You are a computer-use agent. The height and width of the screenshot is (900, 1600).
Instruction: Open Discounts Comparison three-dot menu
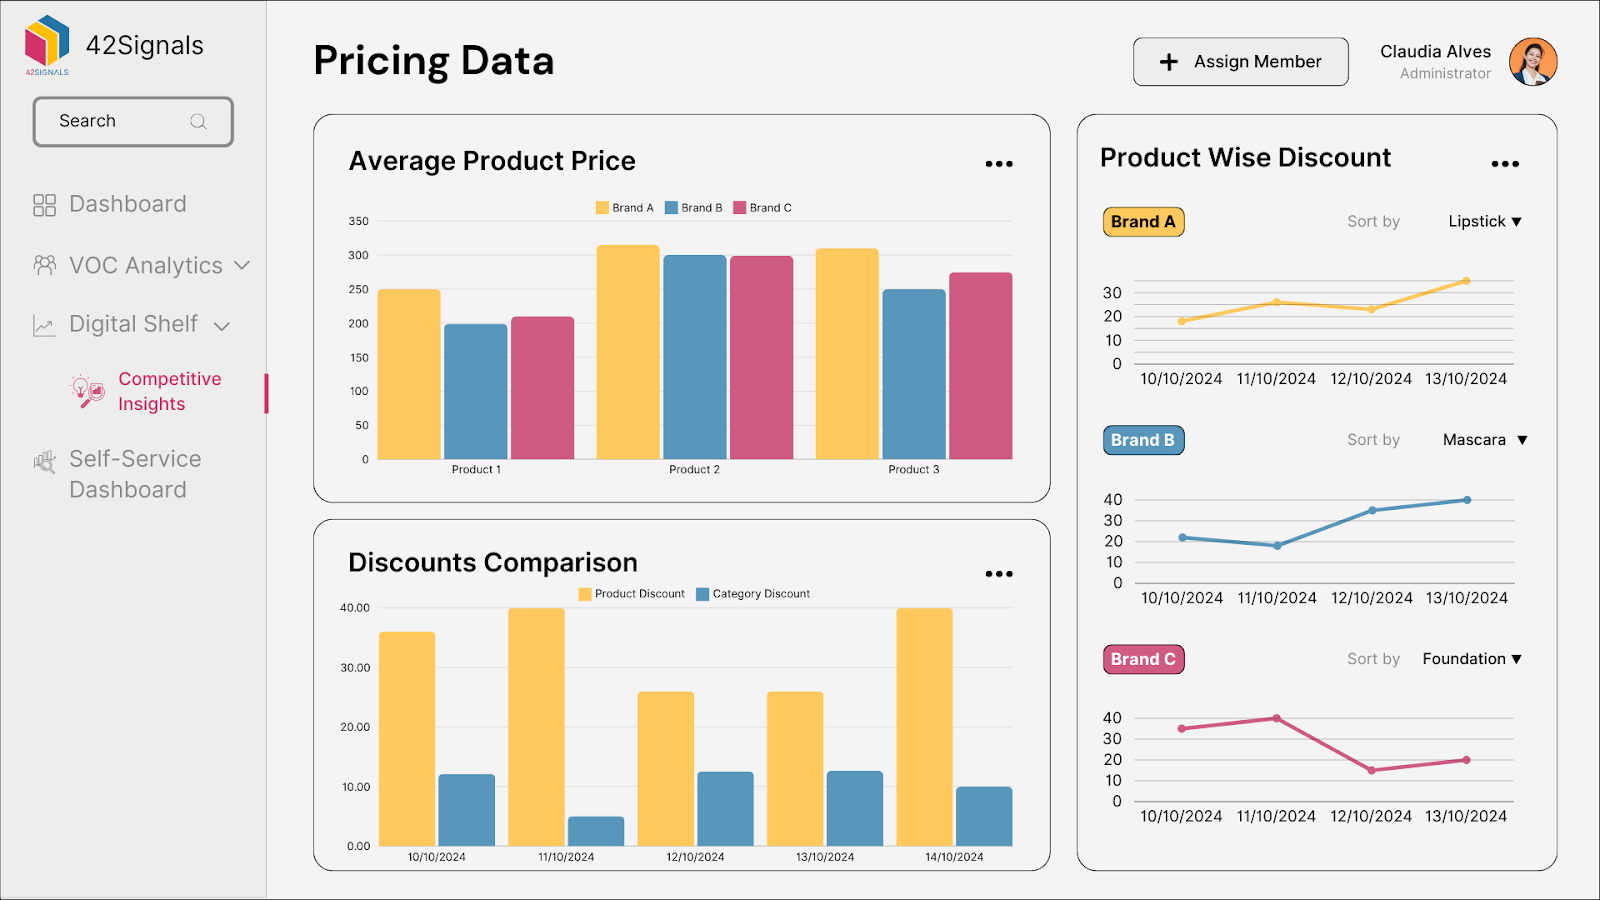pyautogui.click(x=999, y=574)
